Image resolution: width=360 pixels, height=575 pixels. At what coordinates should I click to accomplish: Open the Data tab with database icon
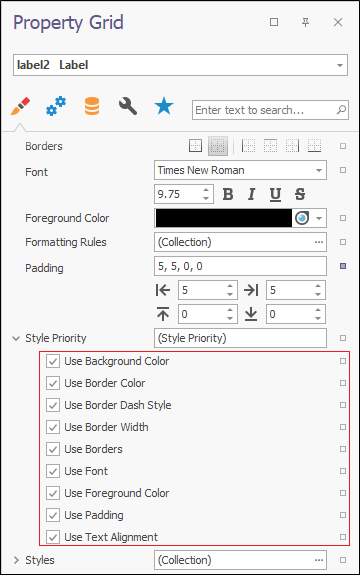click(x=92, y=106)
